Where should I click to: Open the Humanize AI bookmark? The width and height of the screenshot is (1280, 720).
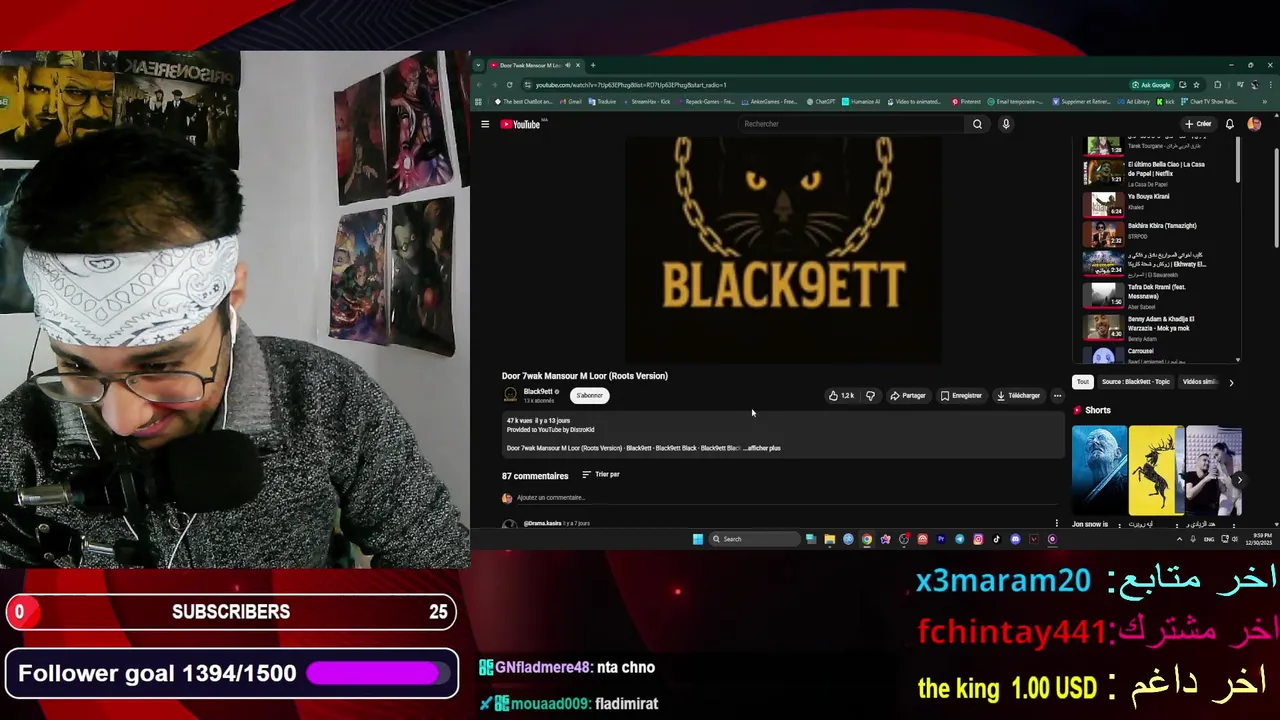(861, 102)
